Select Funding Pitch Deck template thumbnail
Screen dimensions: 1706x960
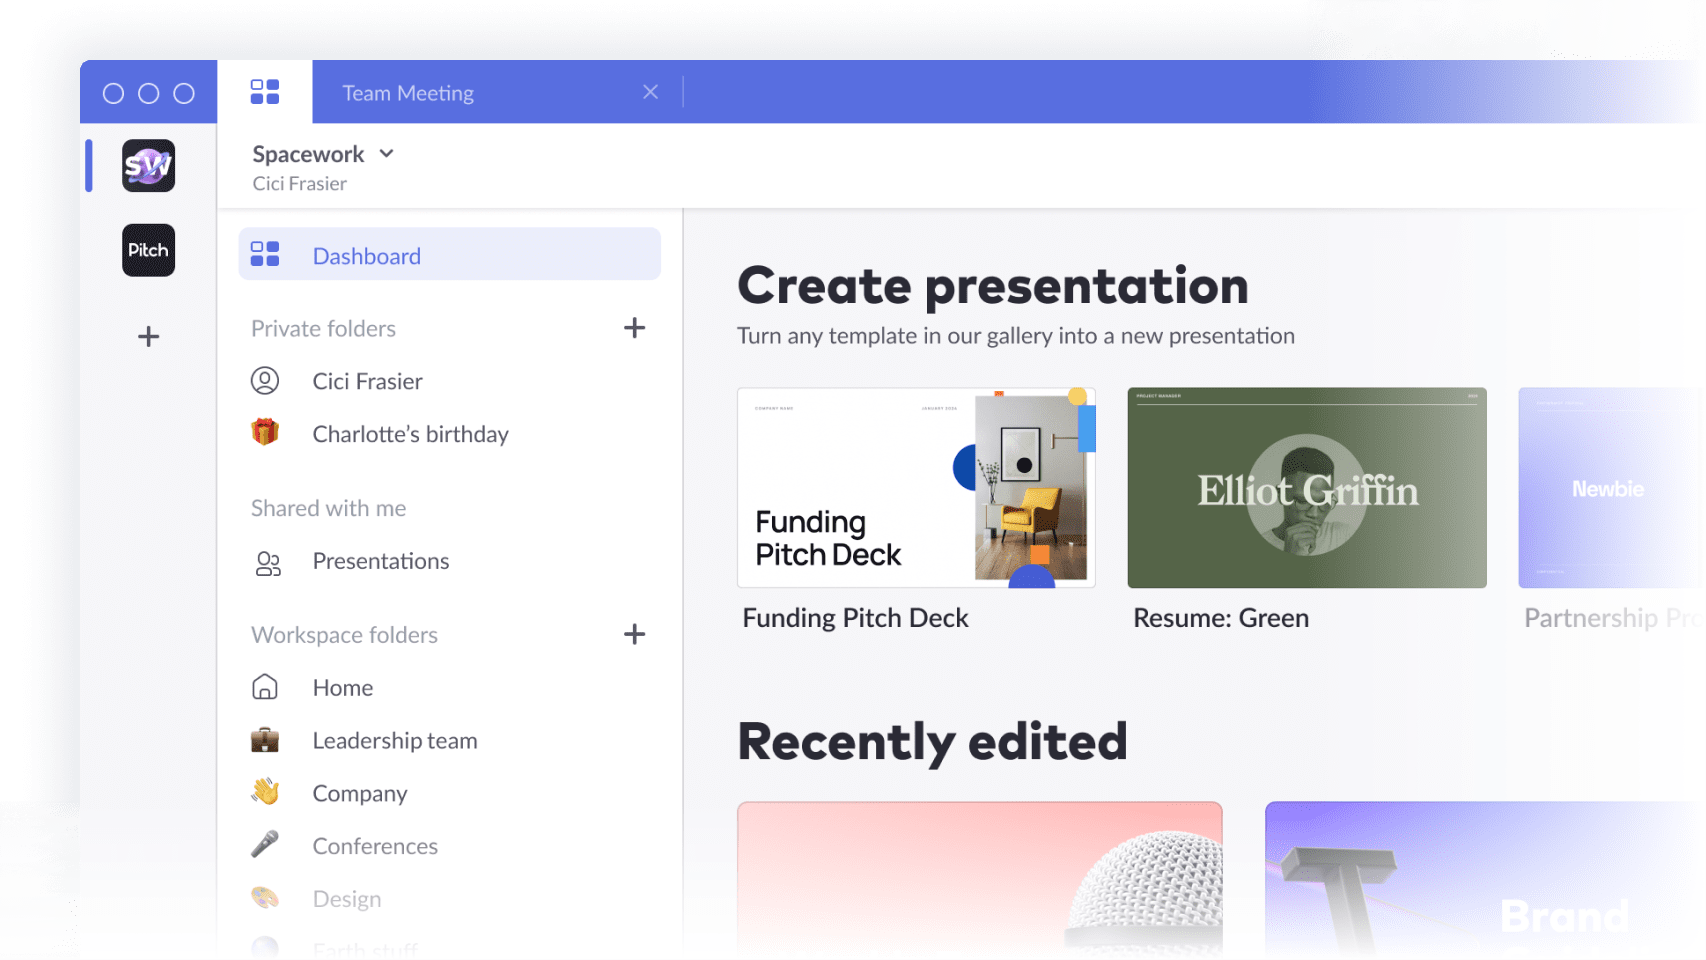pos(916,488)
